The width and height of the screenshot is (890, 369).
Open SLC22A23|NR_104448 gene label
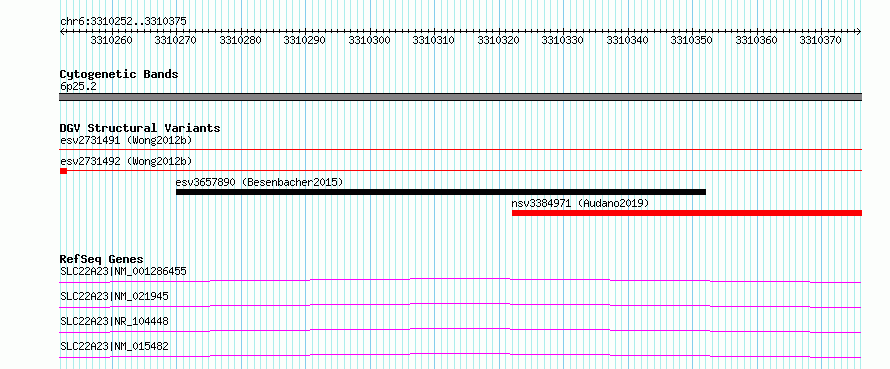tap(114, 321)
